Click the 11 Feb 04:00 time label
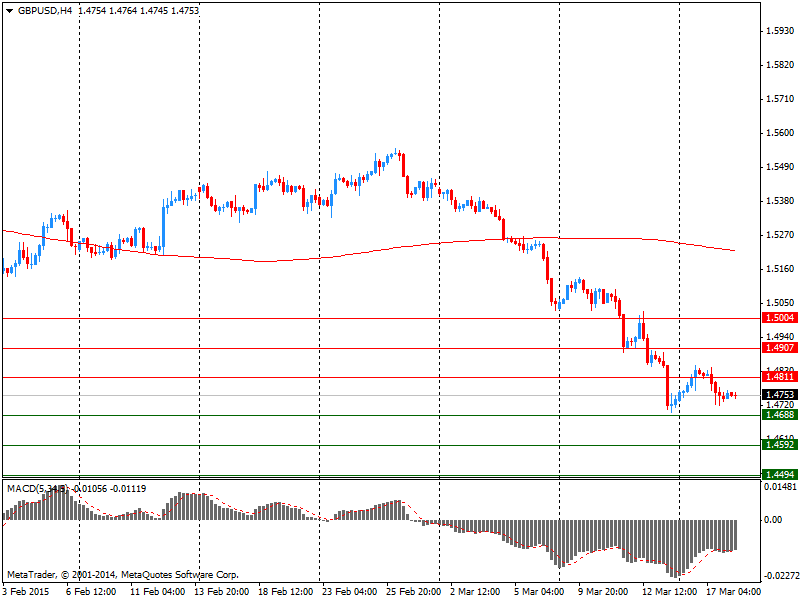Viewport: 800px width, 600px height. point(157,591)
